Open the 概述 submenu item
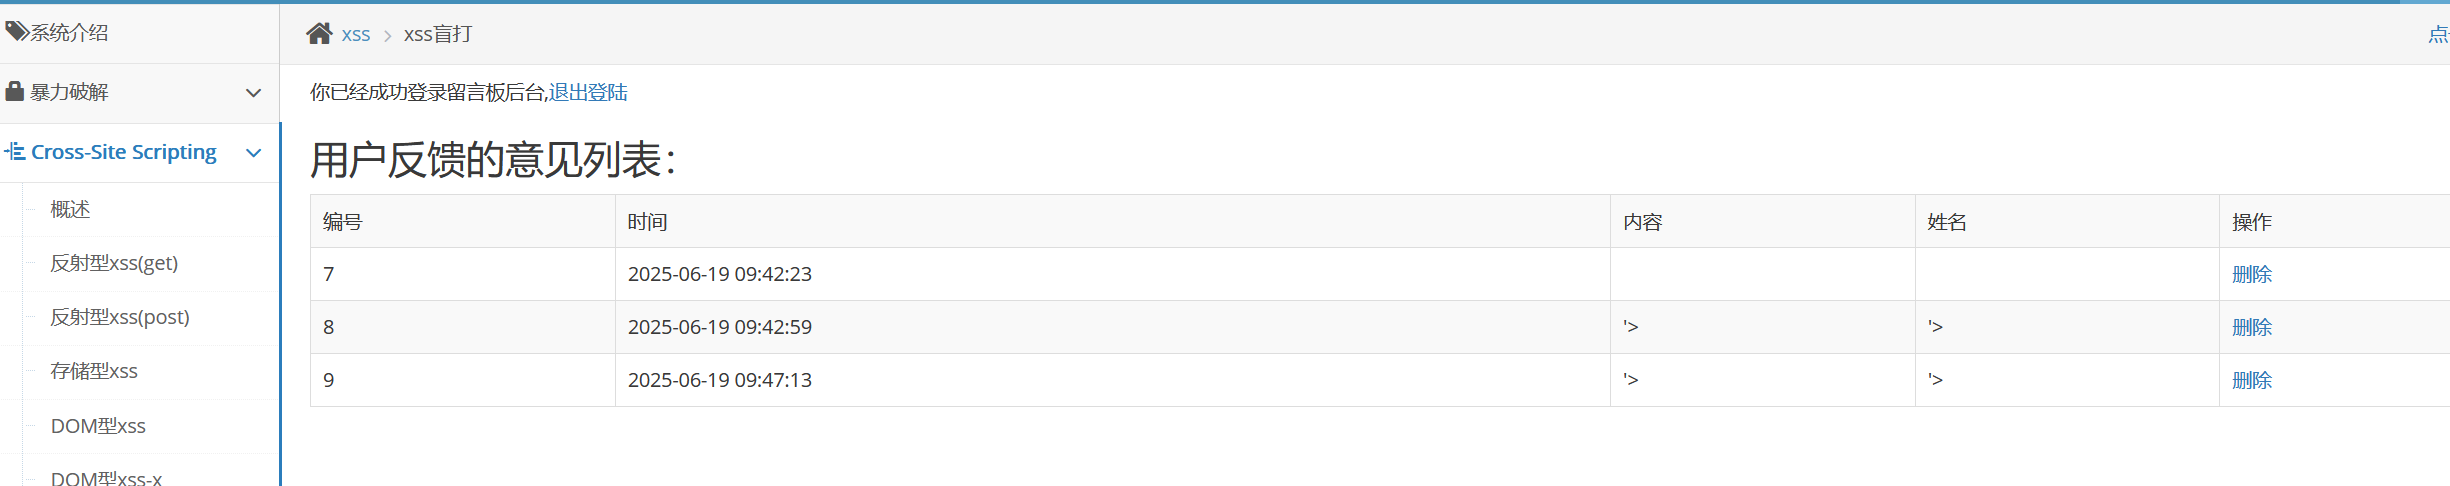This screenshot has width=2450, height=486. tap(70, 209)
